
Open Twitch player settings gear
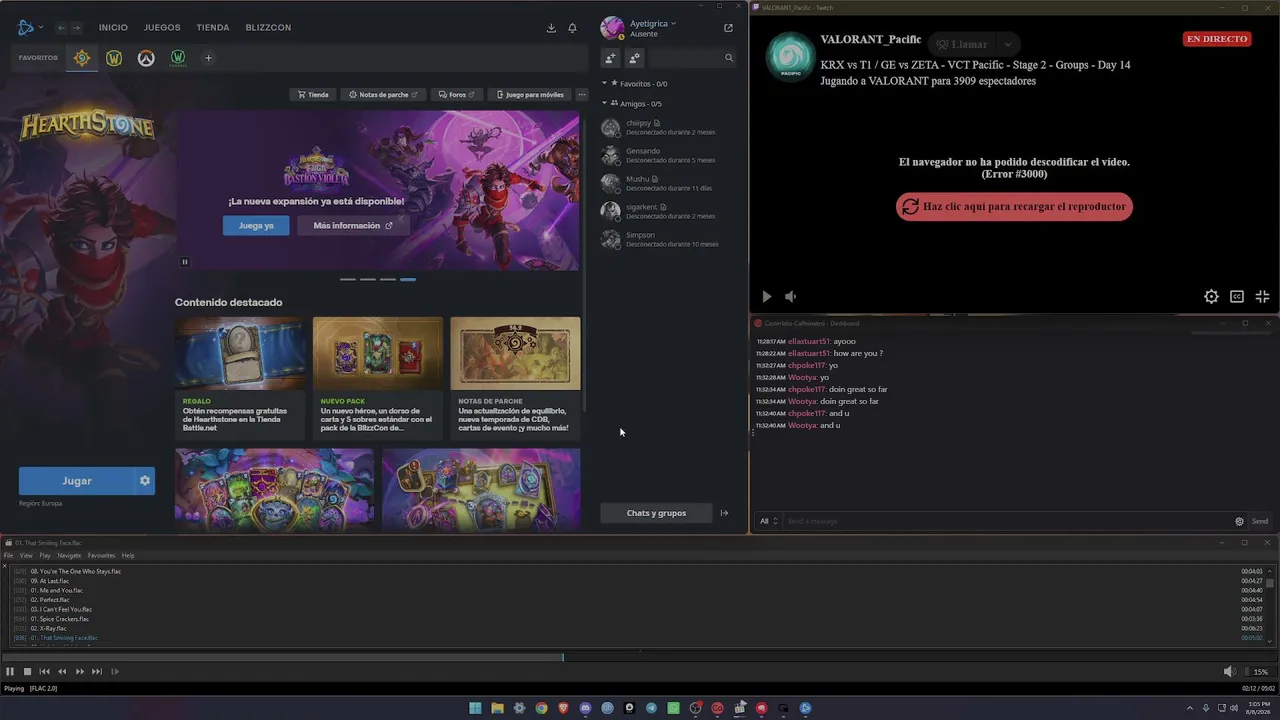(1211, 297)
